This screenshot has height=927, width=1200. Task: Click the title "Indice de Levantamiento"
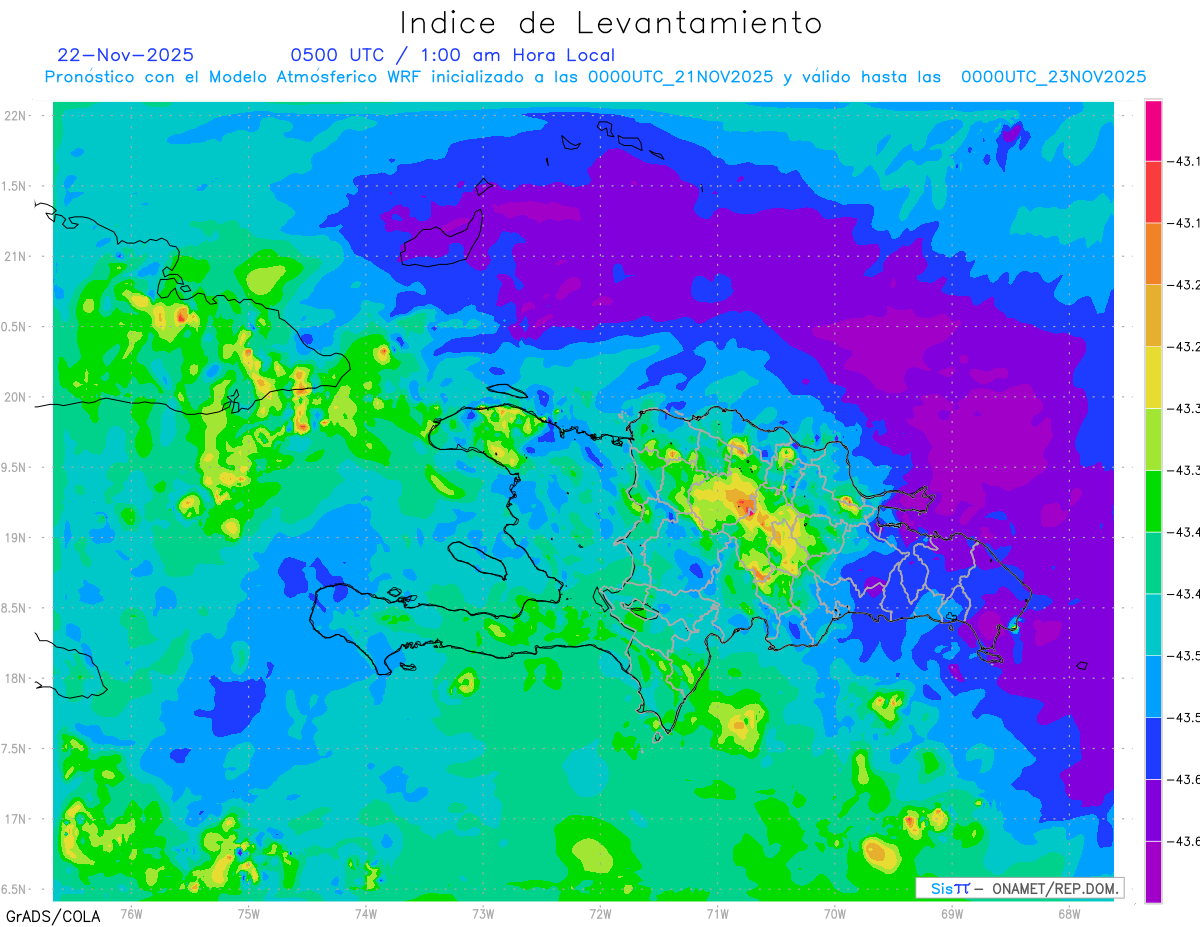[x=610, y=23]
